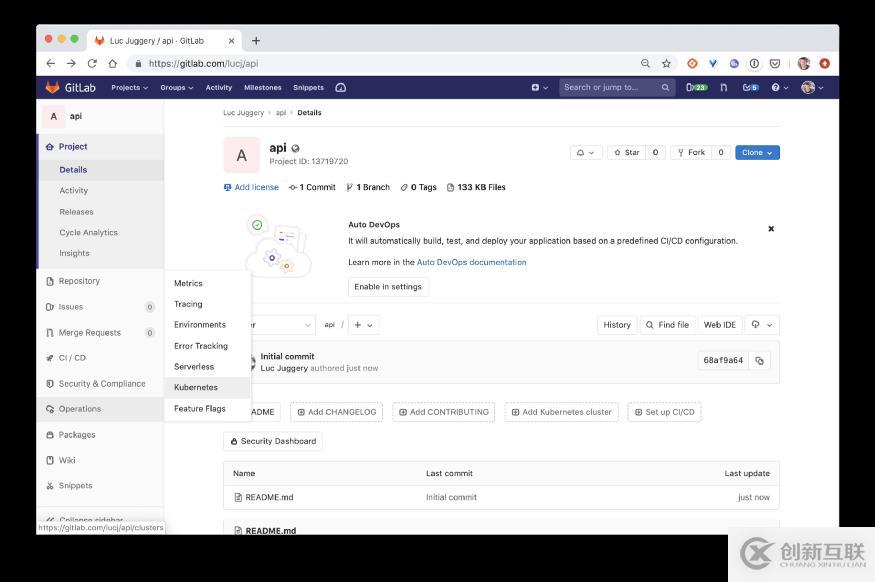Click the search magnifier in the search box
This screenshot has height=582, width=875.
[x=665, y=88]
